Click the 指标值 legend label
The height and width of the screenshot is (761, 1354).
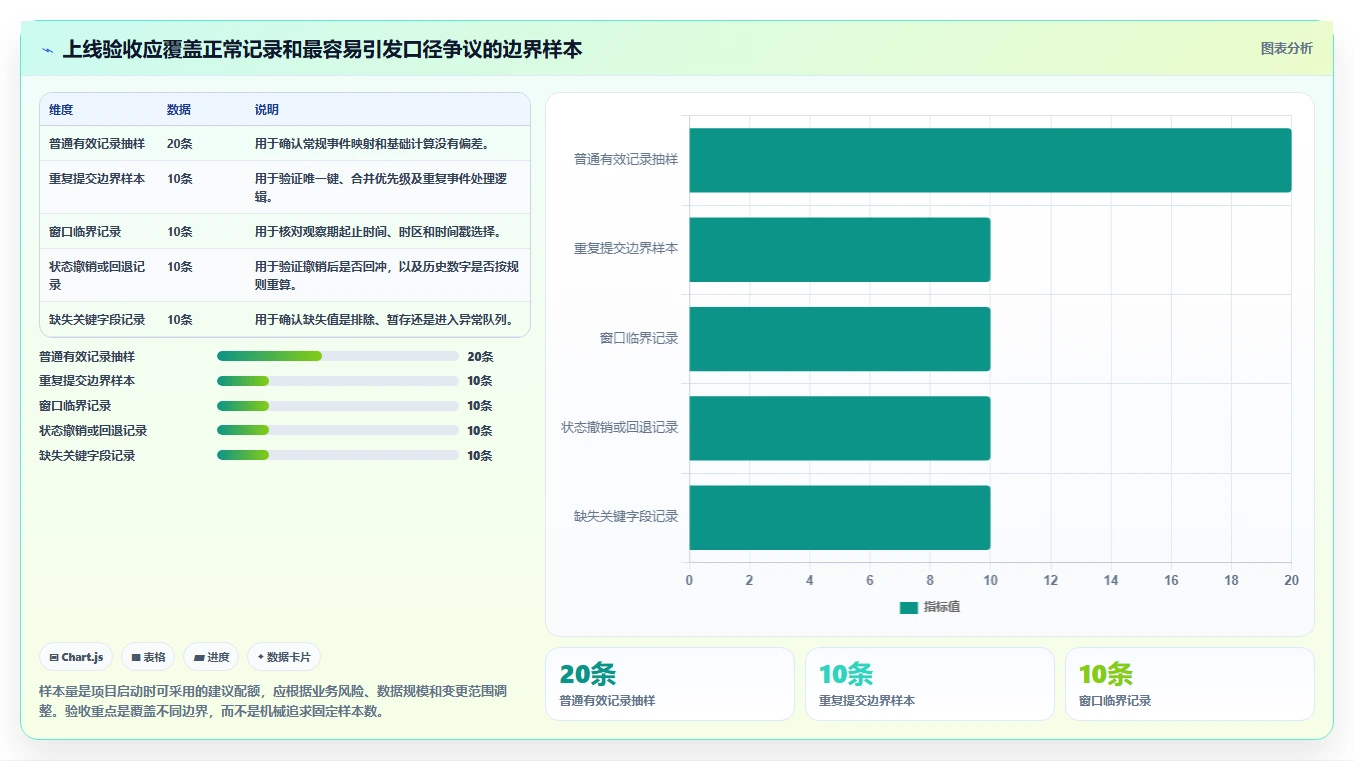point(941,607)
